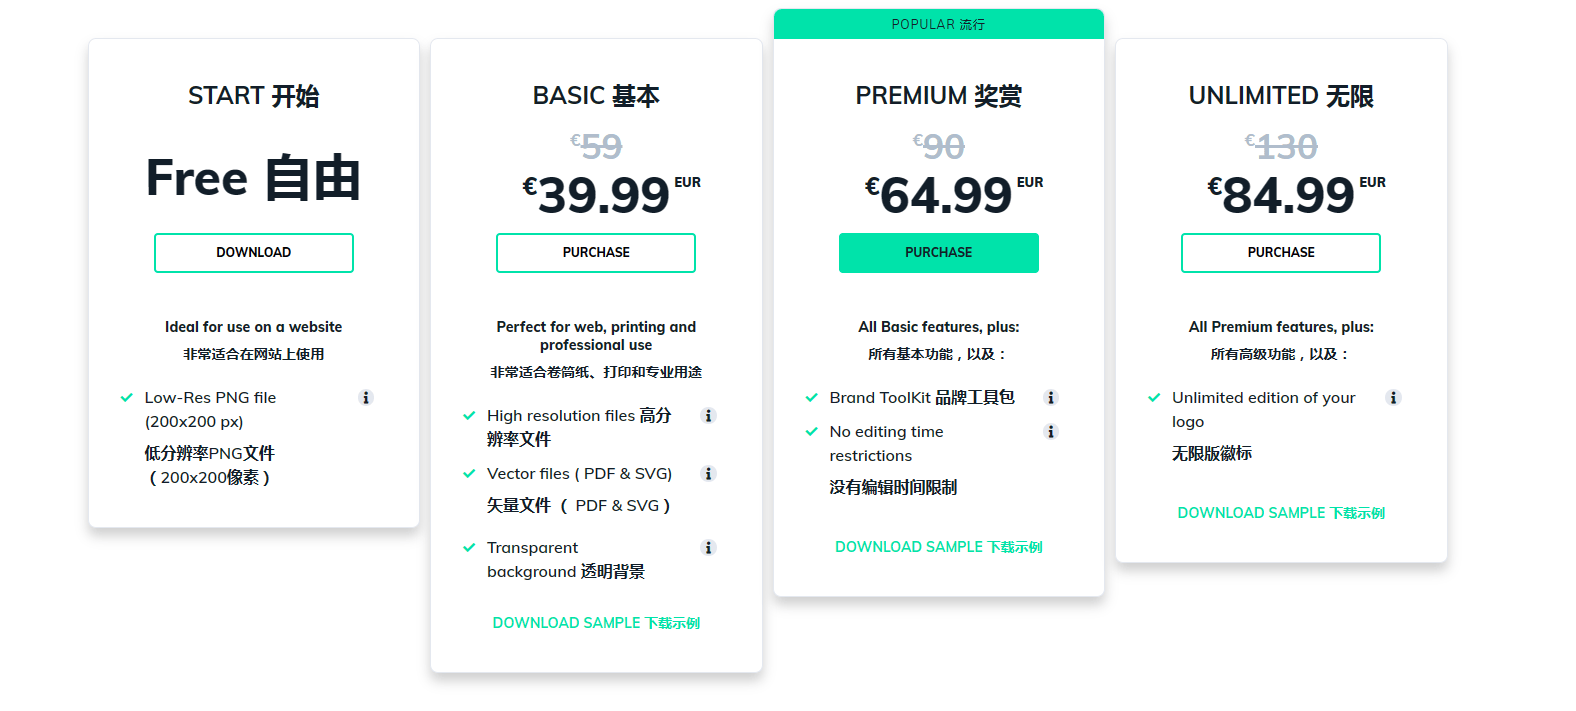Buy the Unlimited plan at €84.99

[1281, 253]
